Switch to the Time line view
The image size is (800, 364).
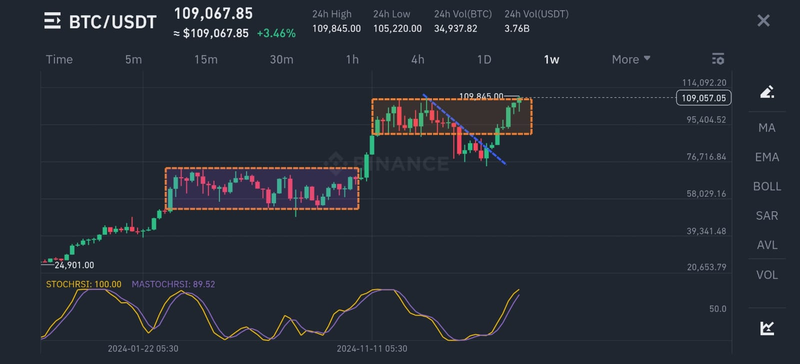59,60
